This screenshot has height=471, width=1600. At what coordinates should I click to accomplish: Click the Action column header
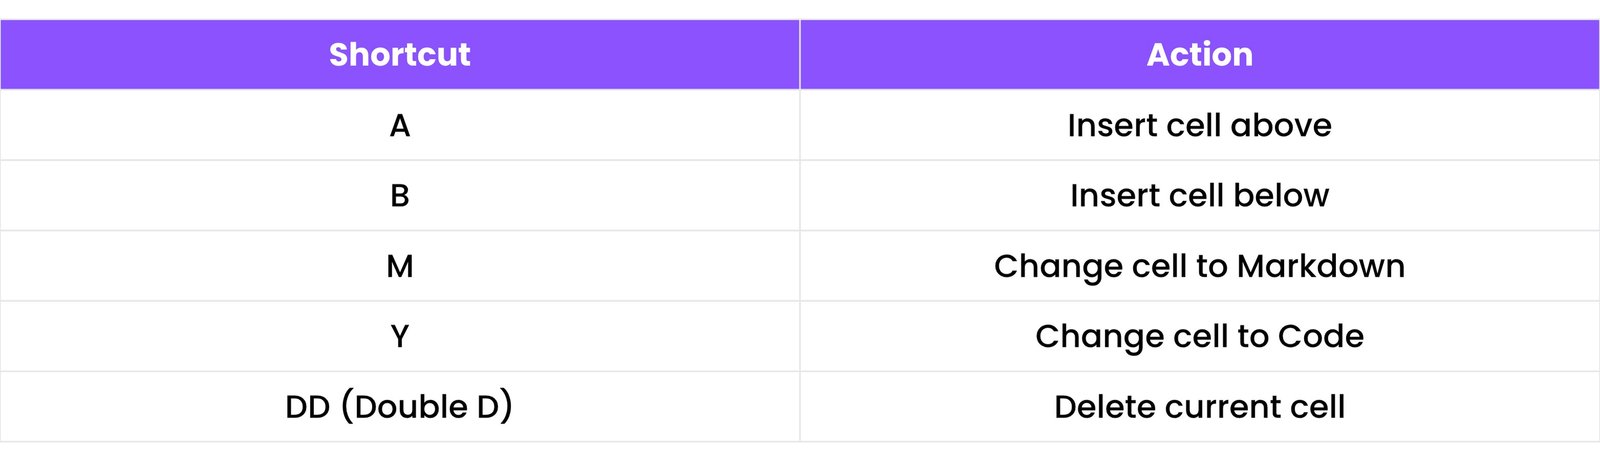click(1199, 55)
